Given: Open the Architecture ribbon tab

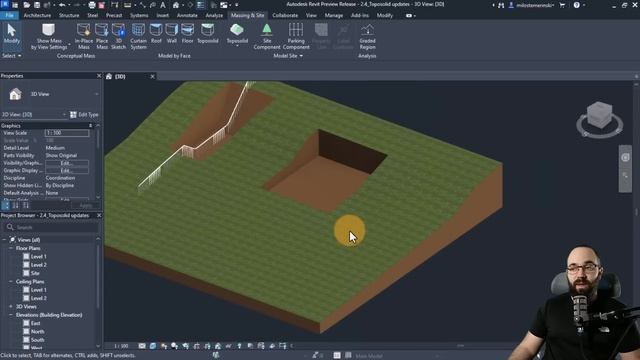Looking at the screenshot, I should 37,15.
